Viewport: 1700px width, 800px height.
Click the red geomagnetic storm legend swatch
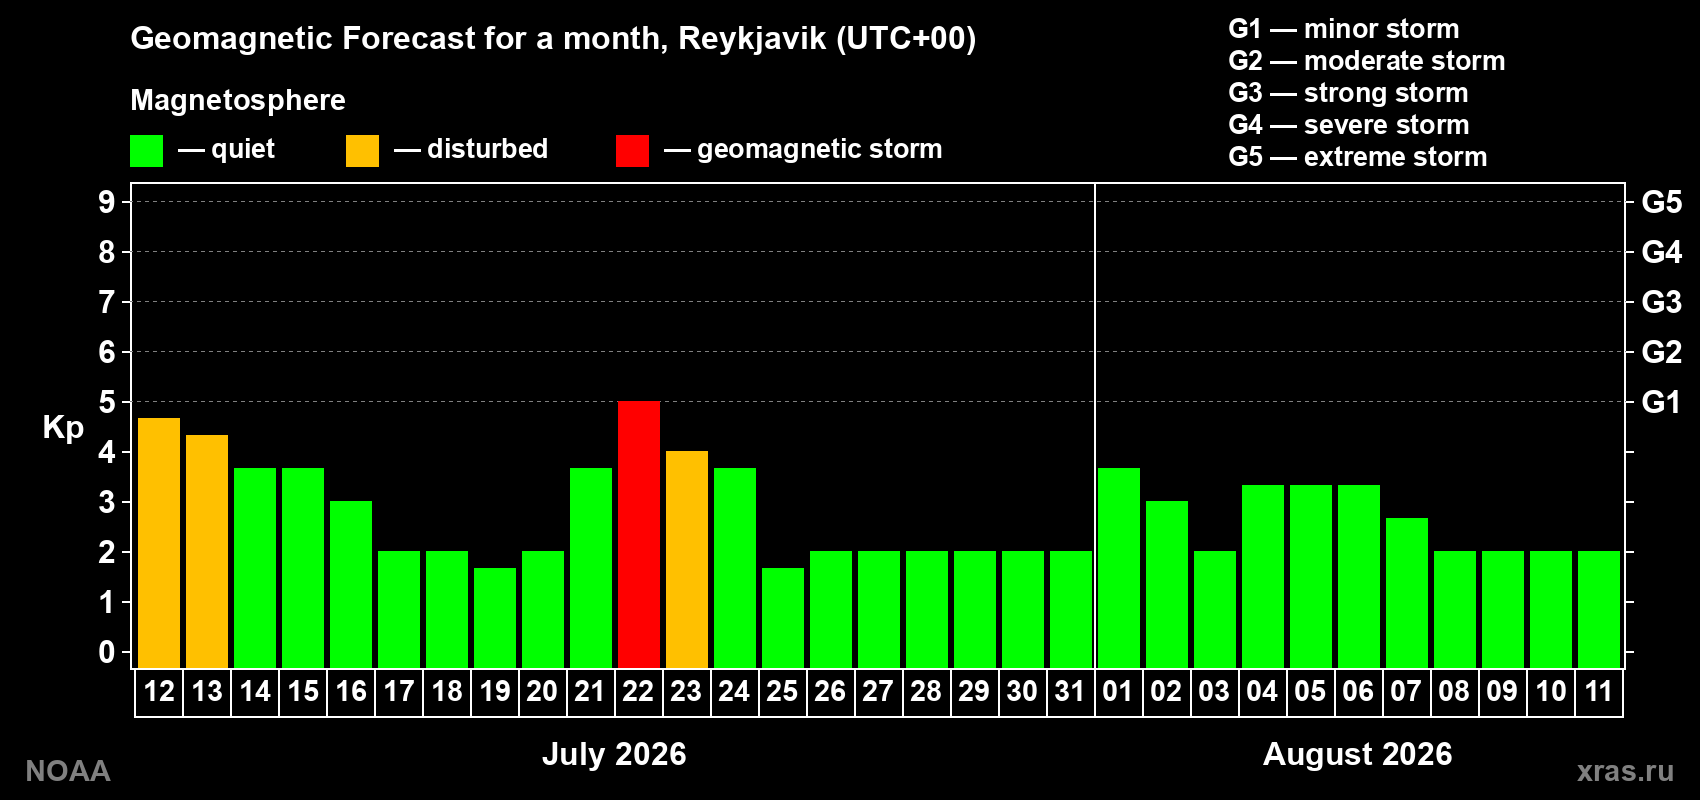(632, 151)
